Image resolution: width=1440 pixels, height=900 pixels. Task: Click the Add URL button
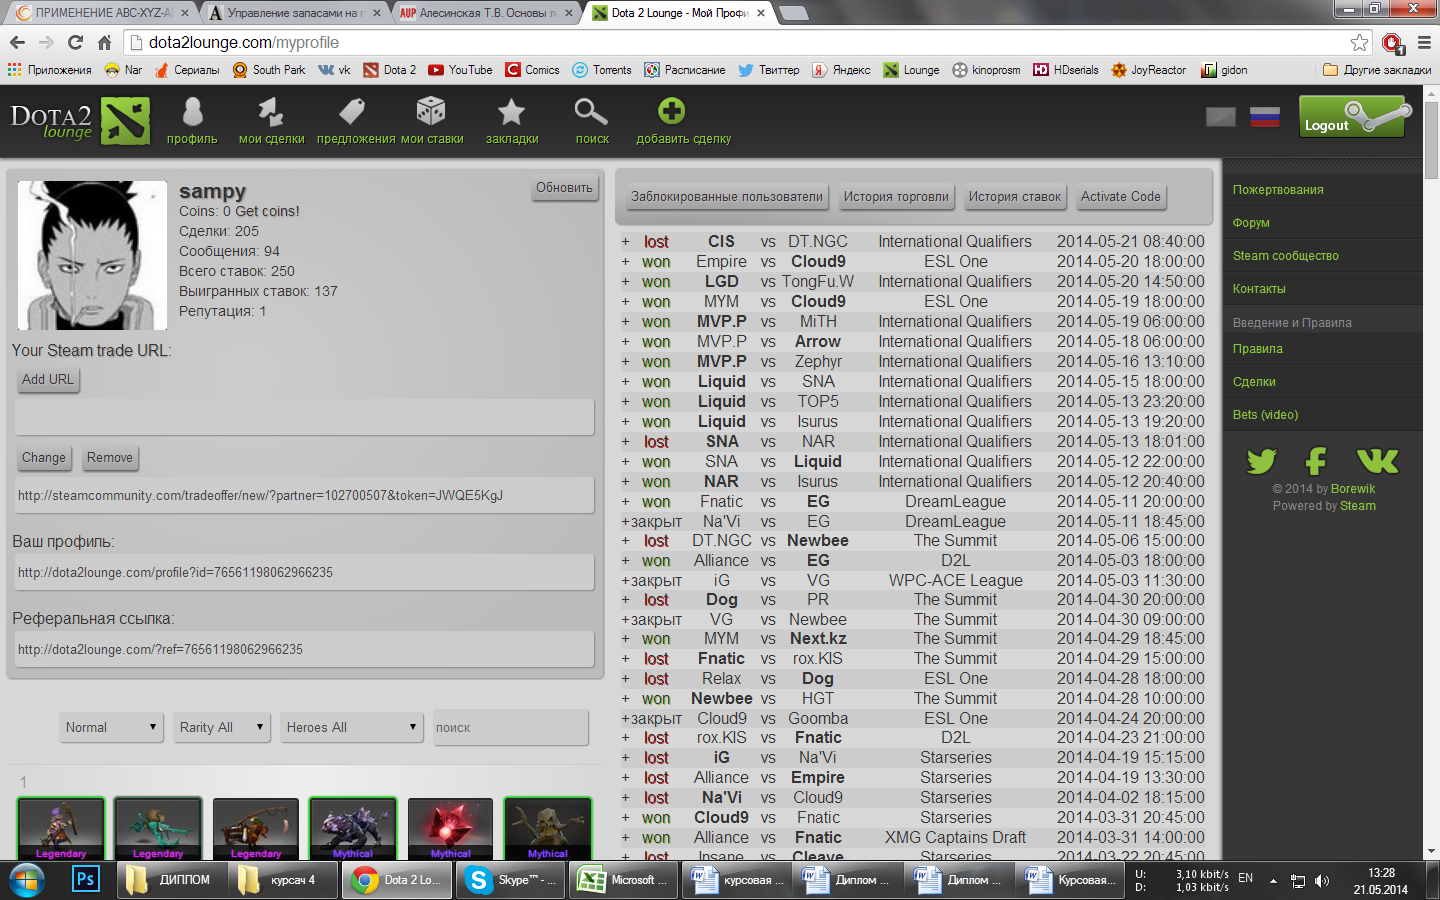(x=48, y=380)
